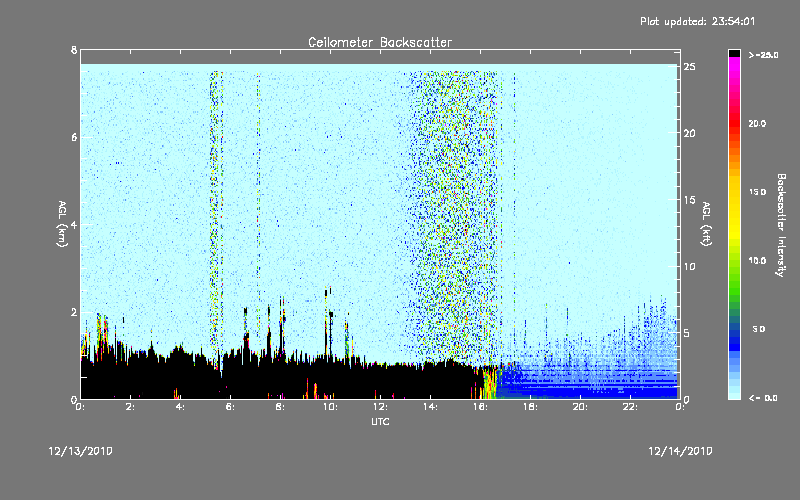Click the '20' tick on kft axis
800x500 pixels.
coord(690,133)
